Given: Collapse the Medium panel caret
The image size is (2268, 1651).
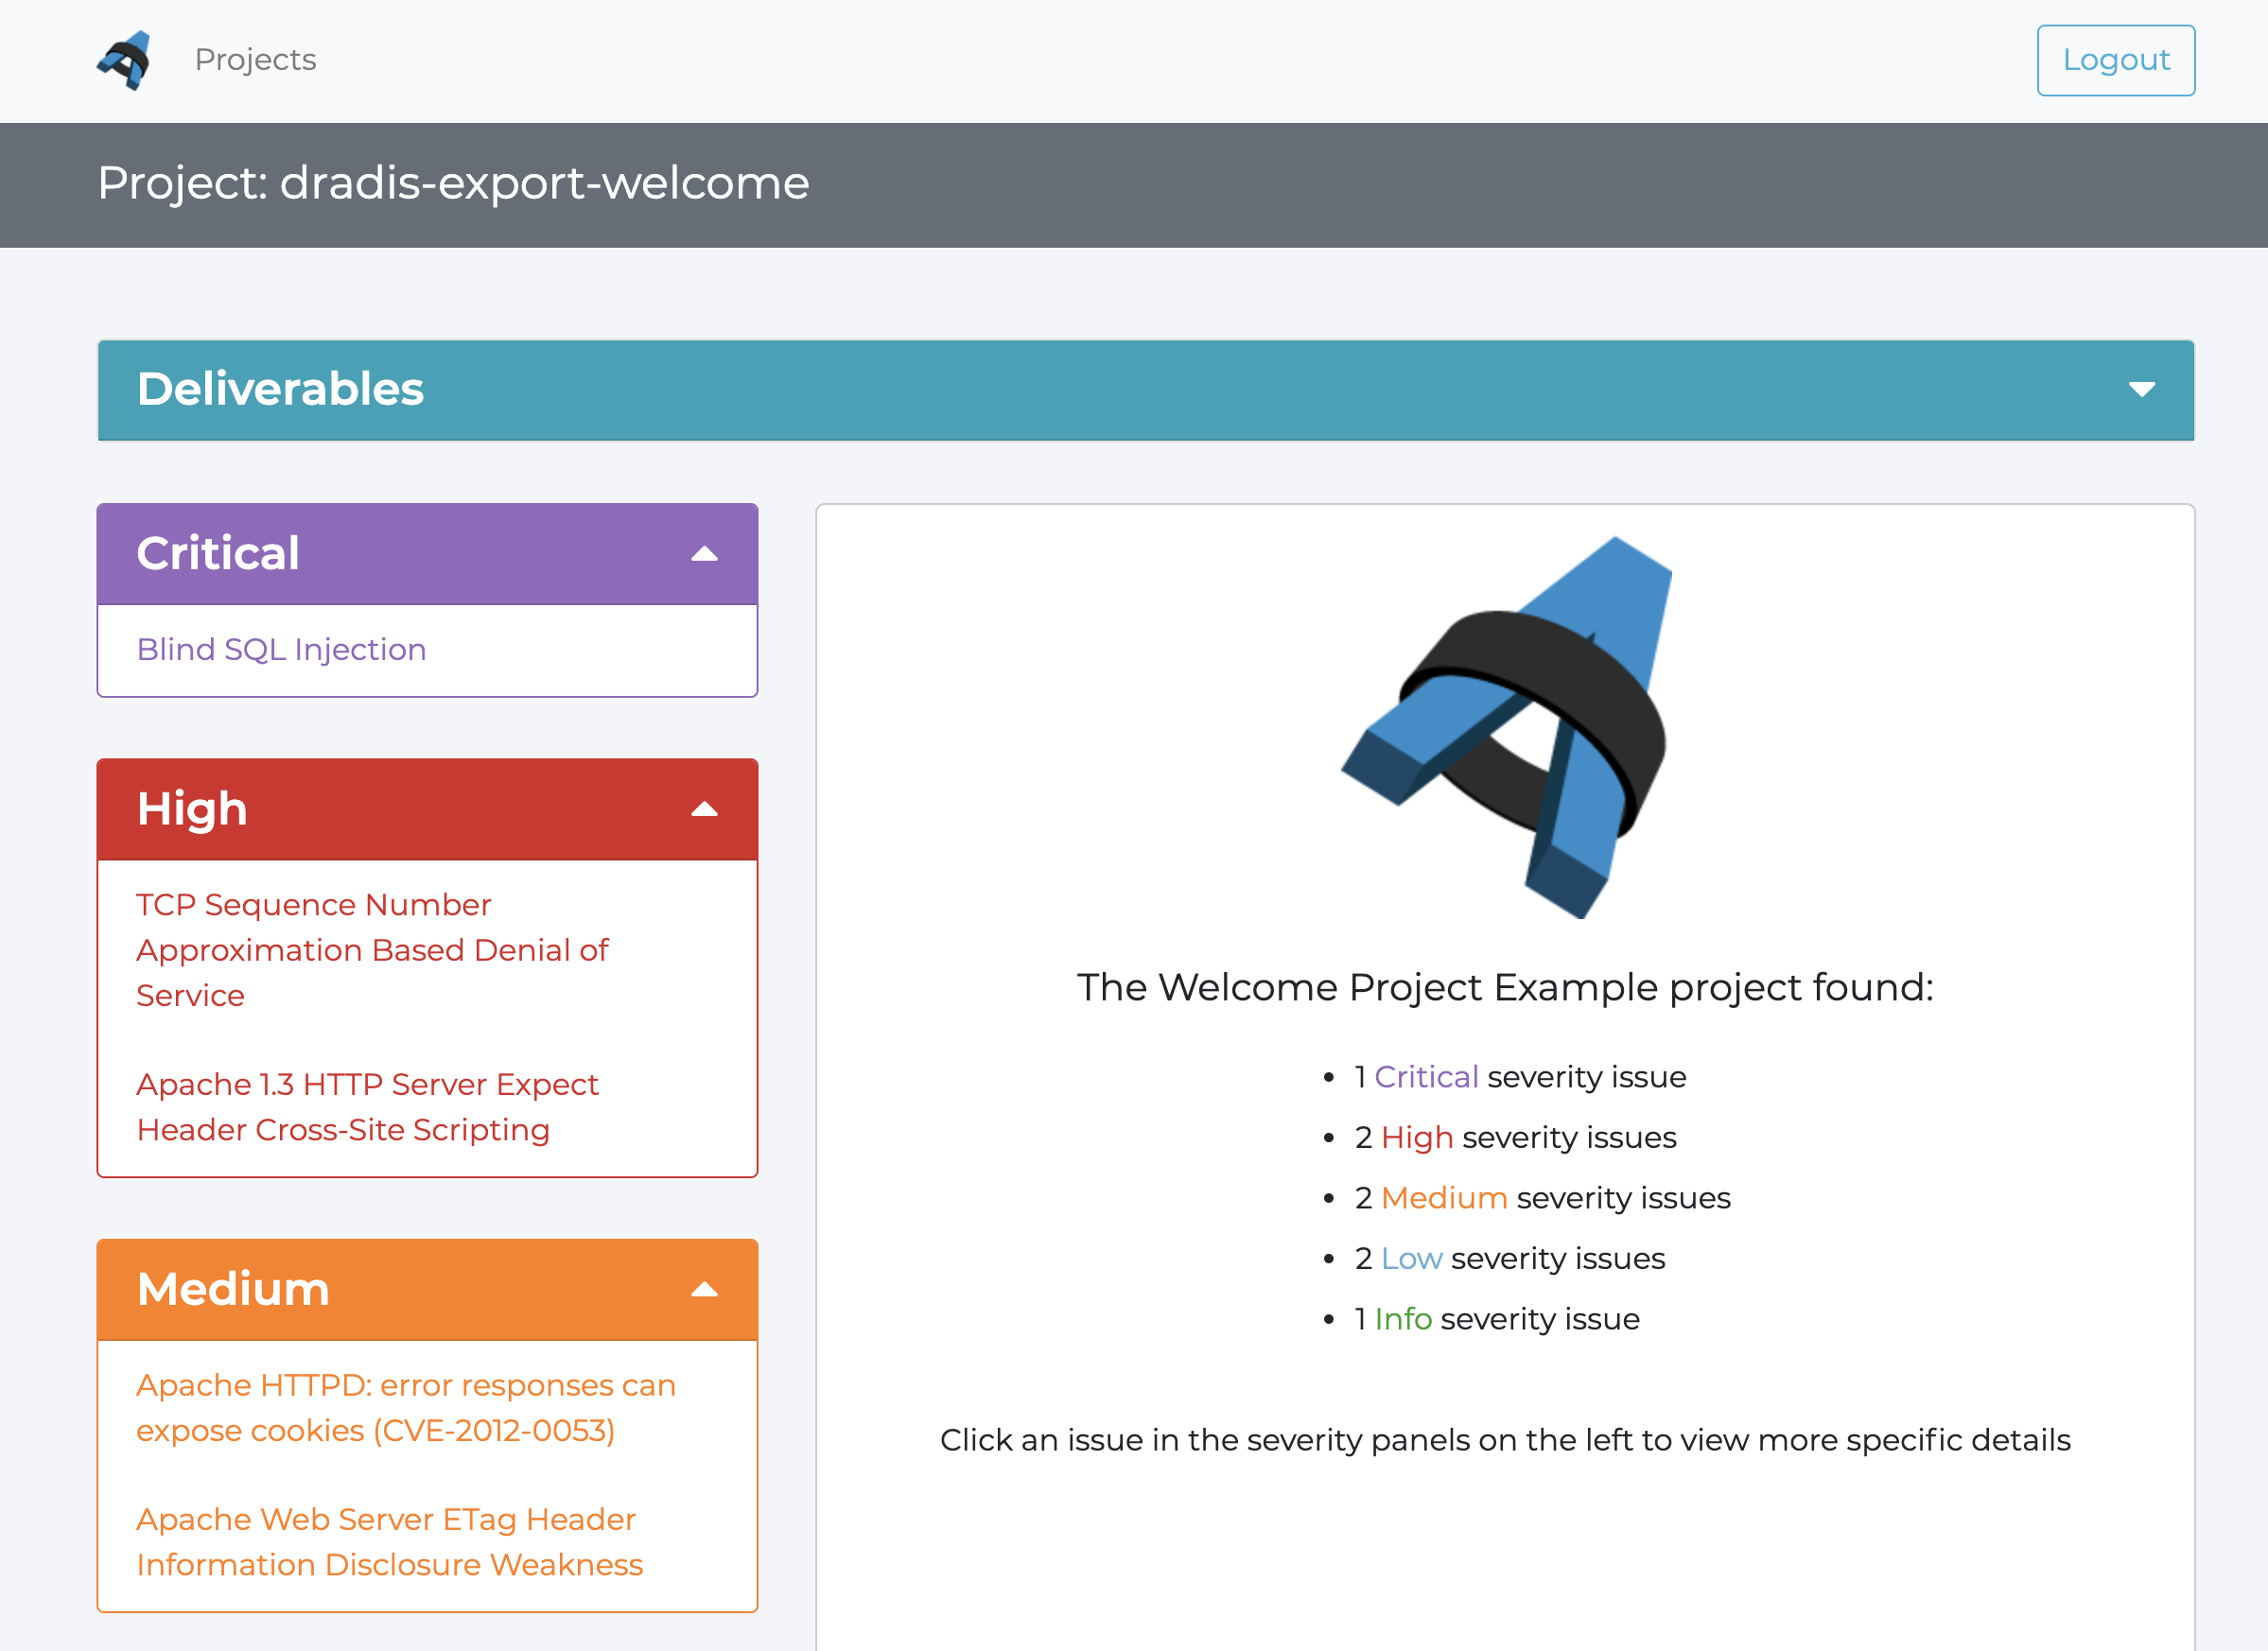Looking at the screenshot, I should point(704,1289).
